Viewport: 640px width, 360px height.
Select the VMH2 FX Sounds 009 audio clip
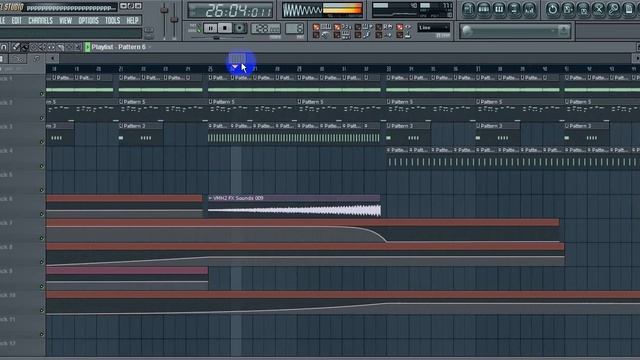[x=294, y=206]
